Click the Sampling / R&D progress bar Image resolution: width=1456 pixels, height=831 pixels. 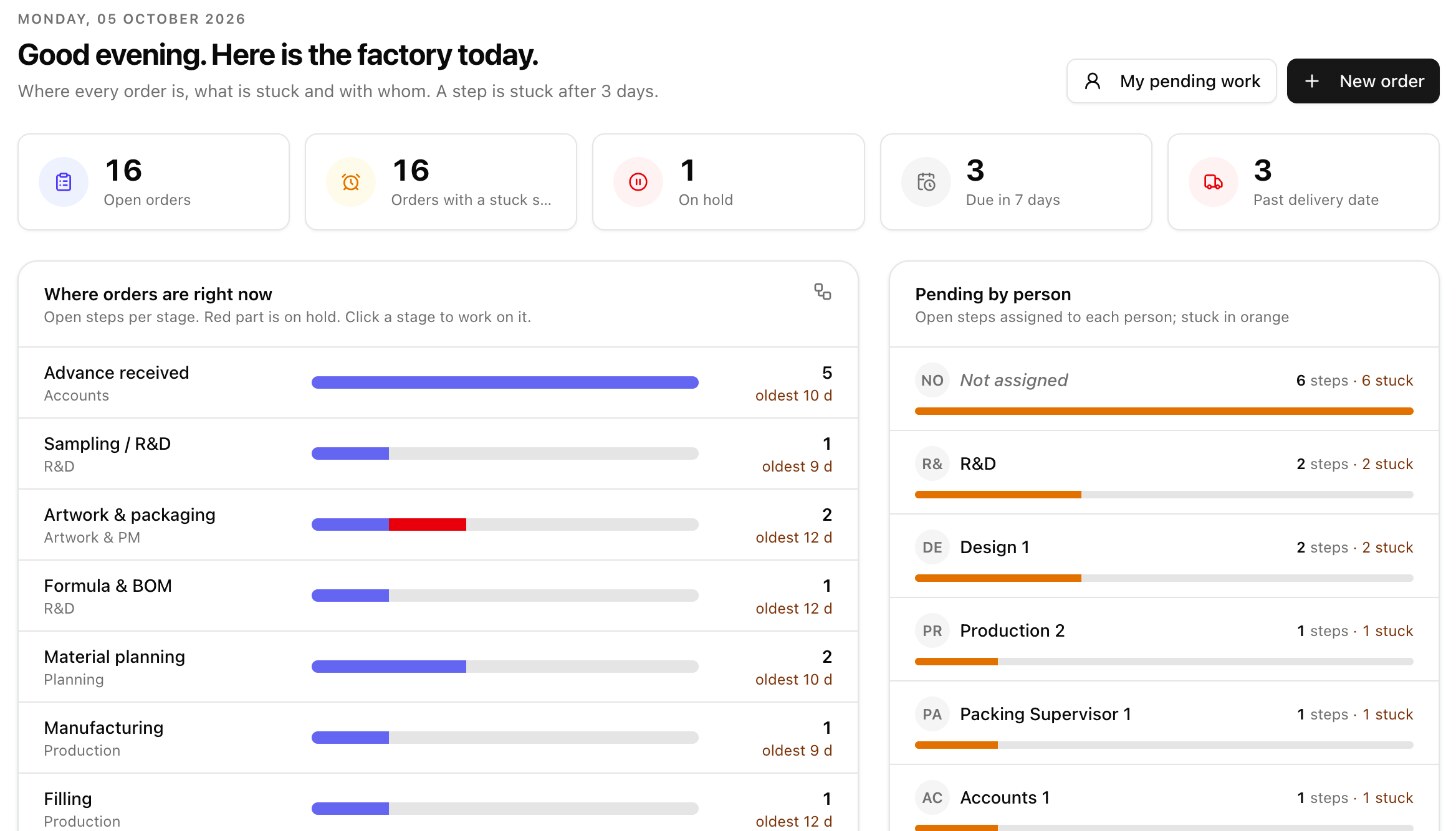point(505,453)
